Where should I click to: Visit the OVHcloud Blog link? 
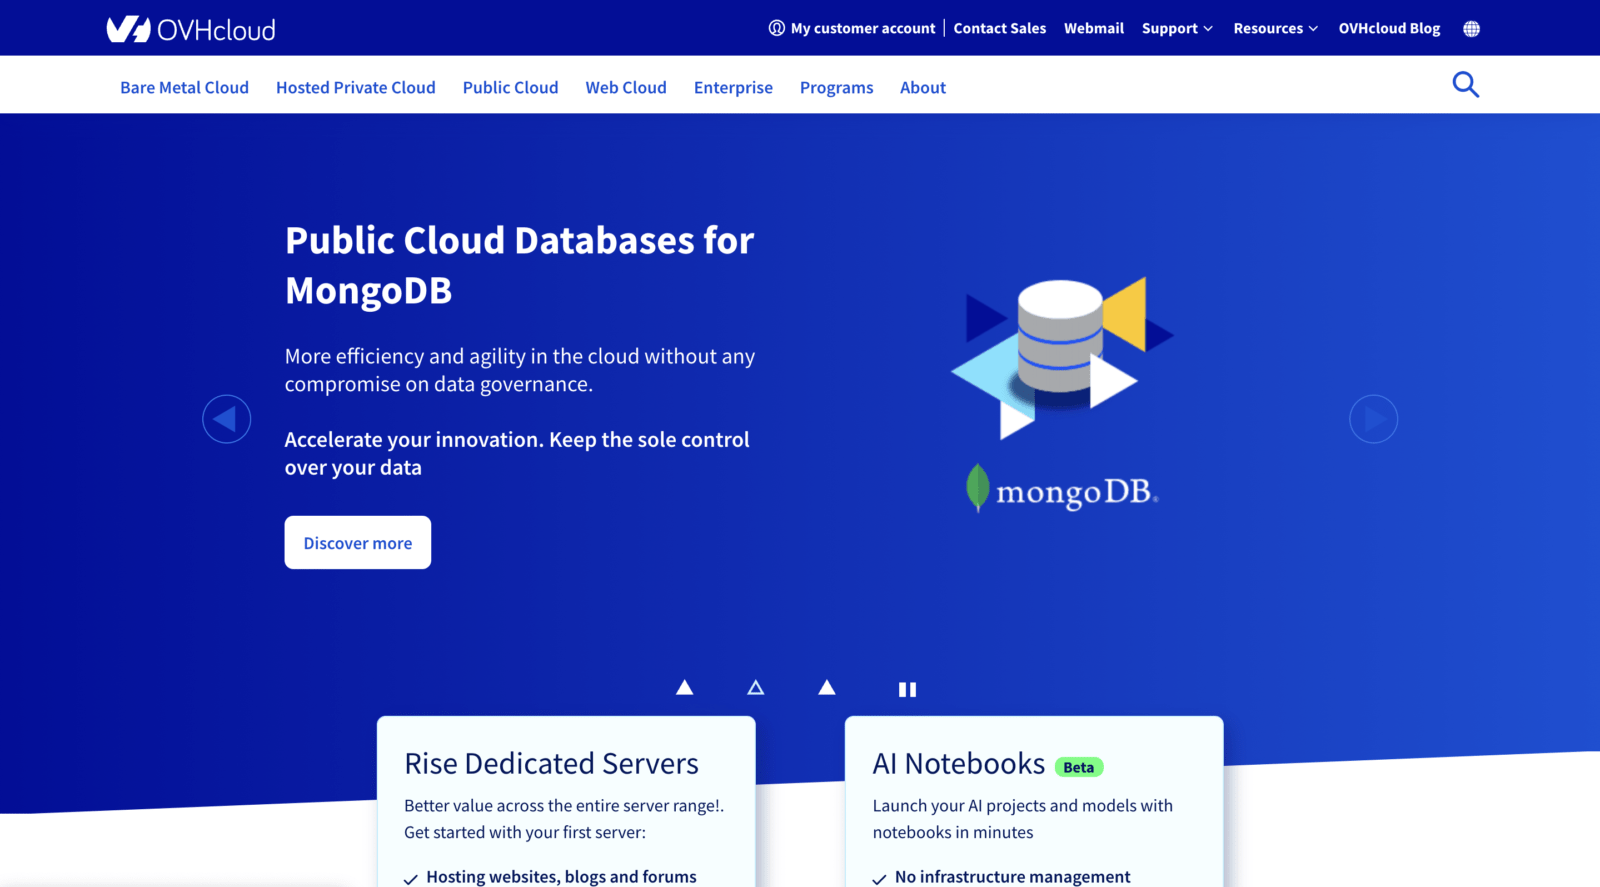pos(1389,28)
